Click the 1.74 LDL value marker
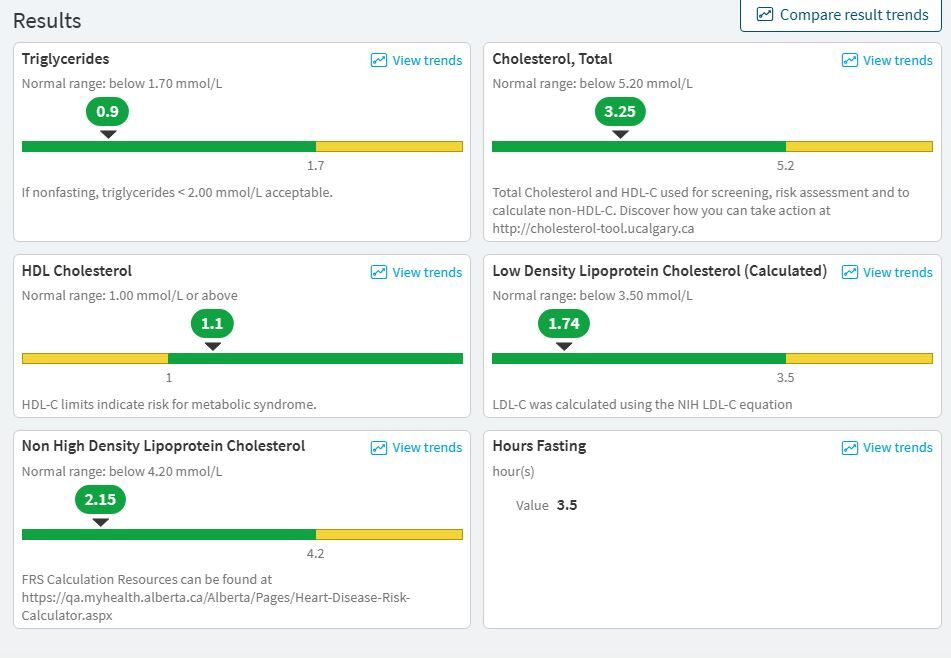The image size is (951, 658). pos(563,324)
